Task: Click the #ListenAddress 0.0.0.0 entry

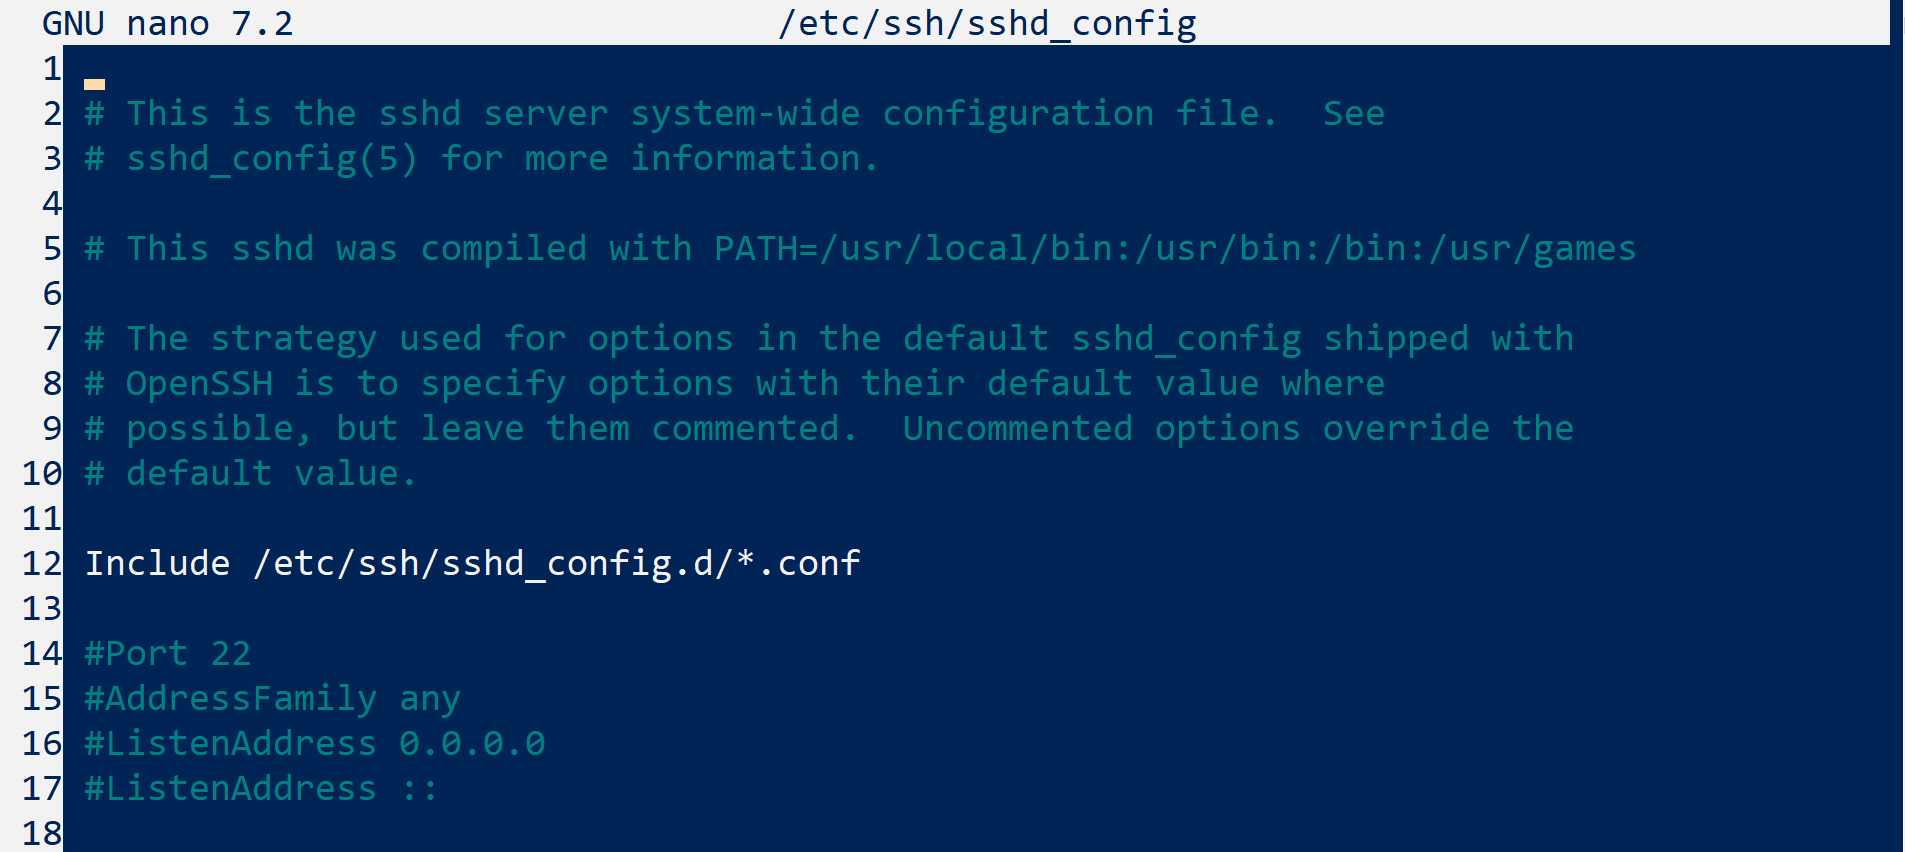Action: click(315, 743)
